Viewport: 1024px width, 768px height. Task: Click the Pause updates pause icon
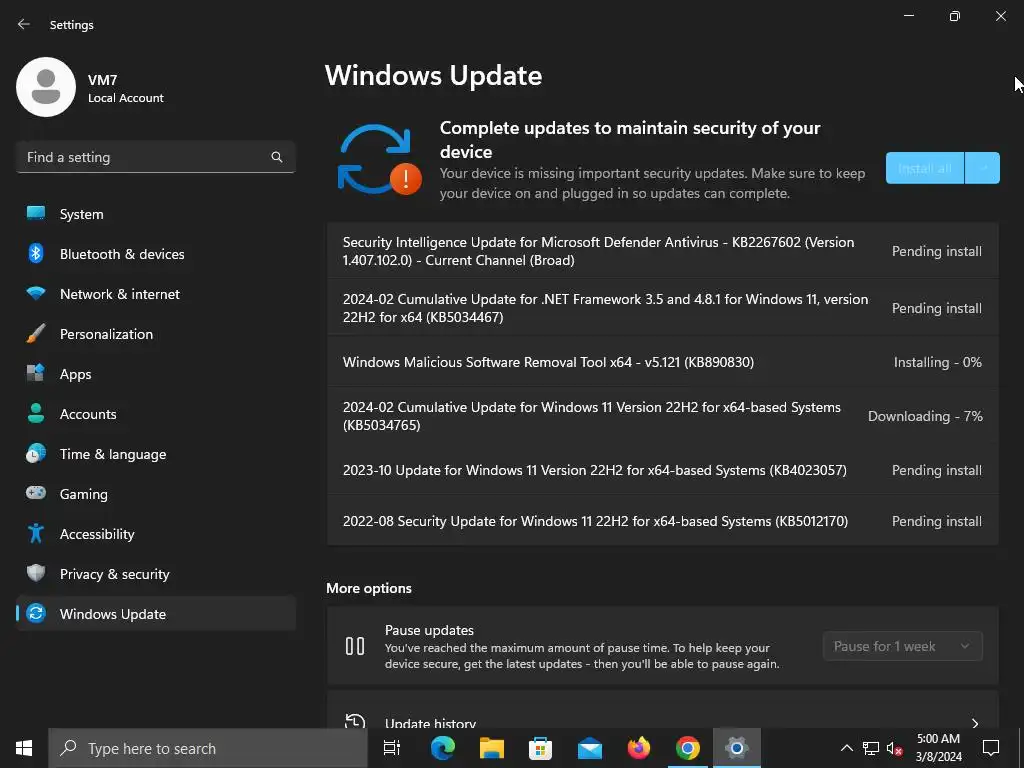pyautogui.click(x=355, y=647)
